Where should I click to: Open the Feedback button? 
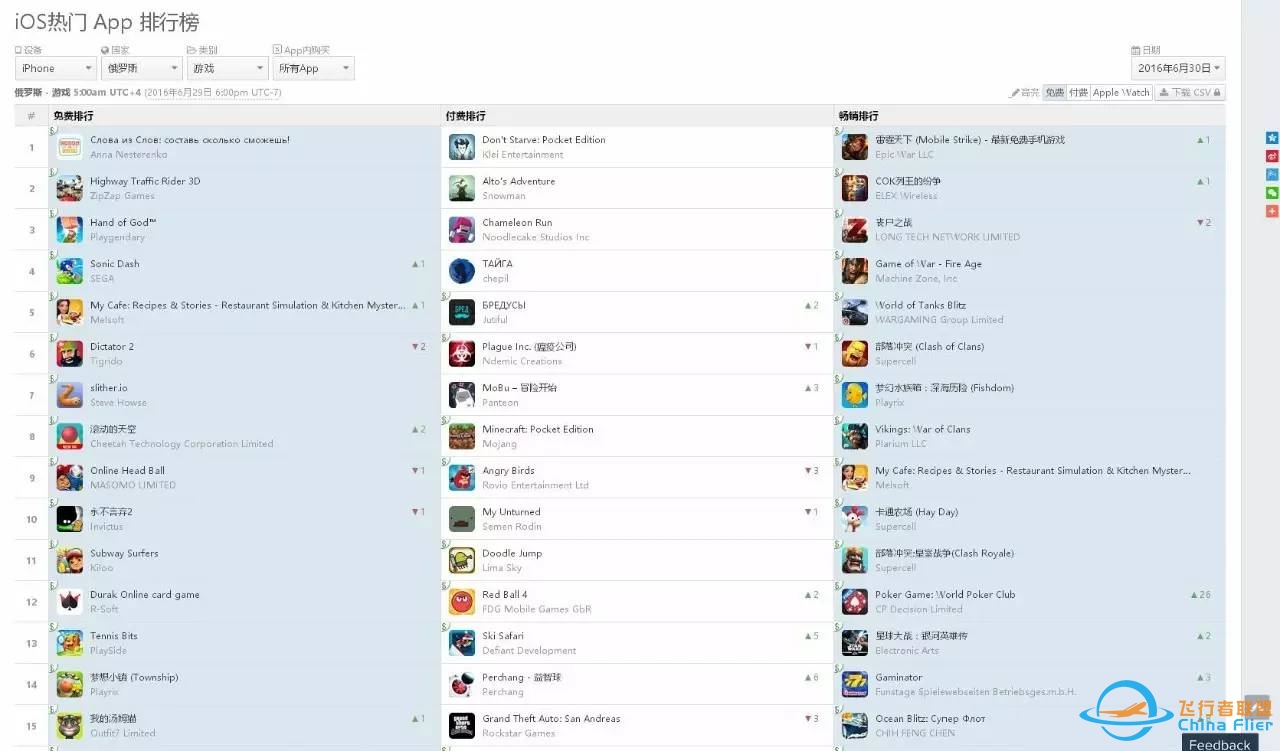(1219, 744)
